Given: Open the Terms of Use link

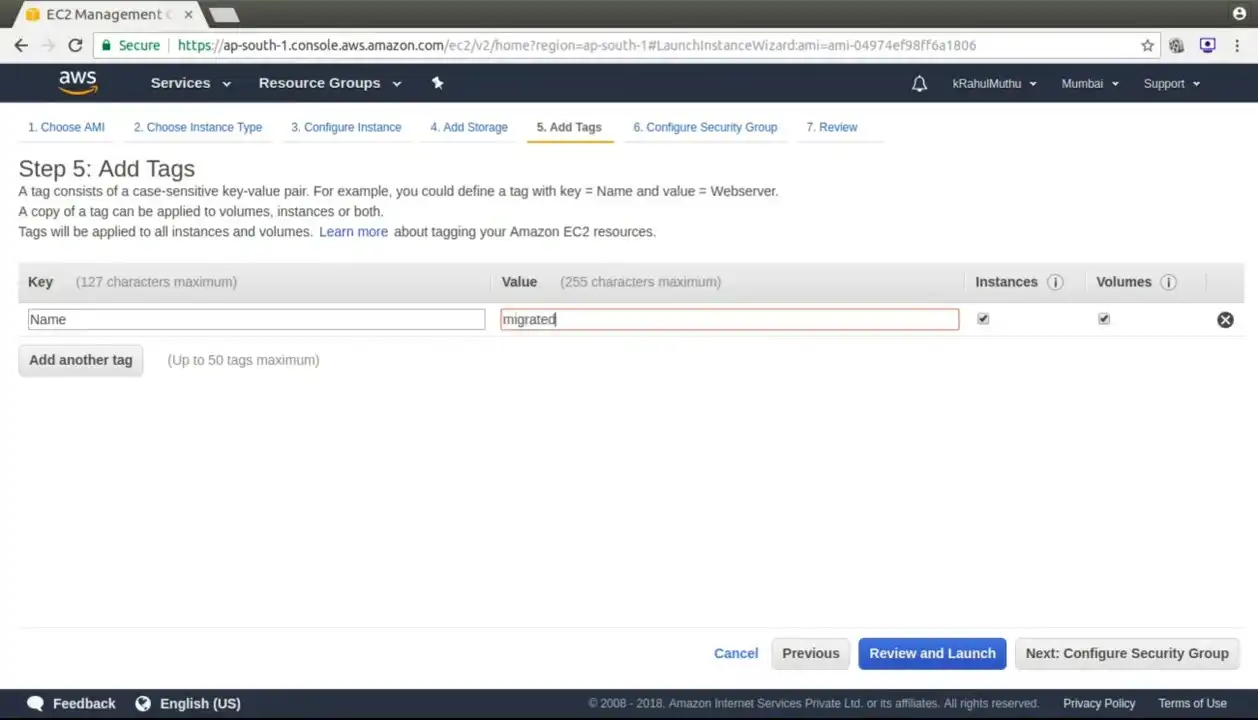Looking at the screenshot, I should pos(1192,703).
